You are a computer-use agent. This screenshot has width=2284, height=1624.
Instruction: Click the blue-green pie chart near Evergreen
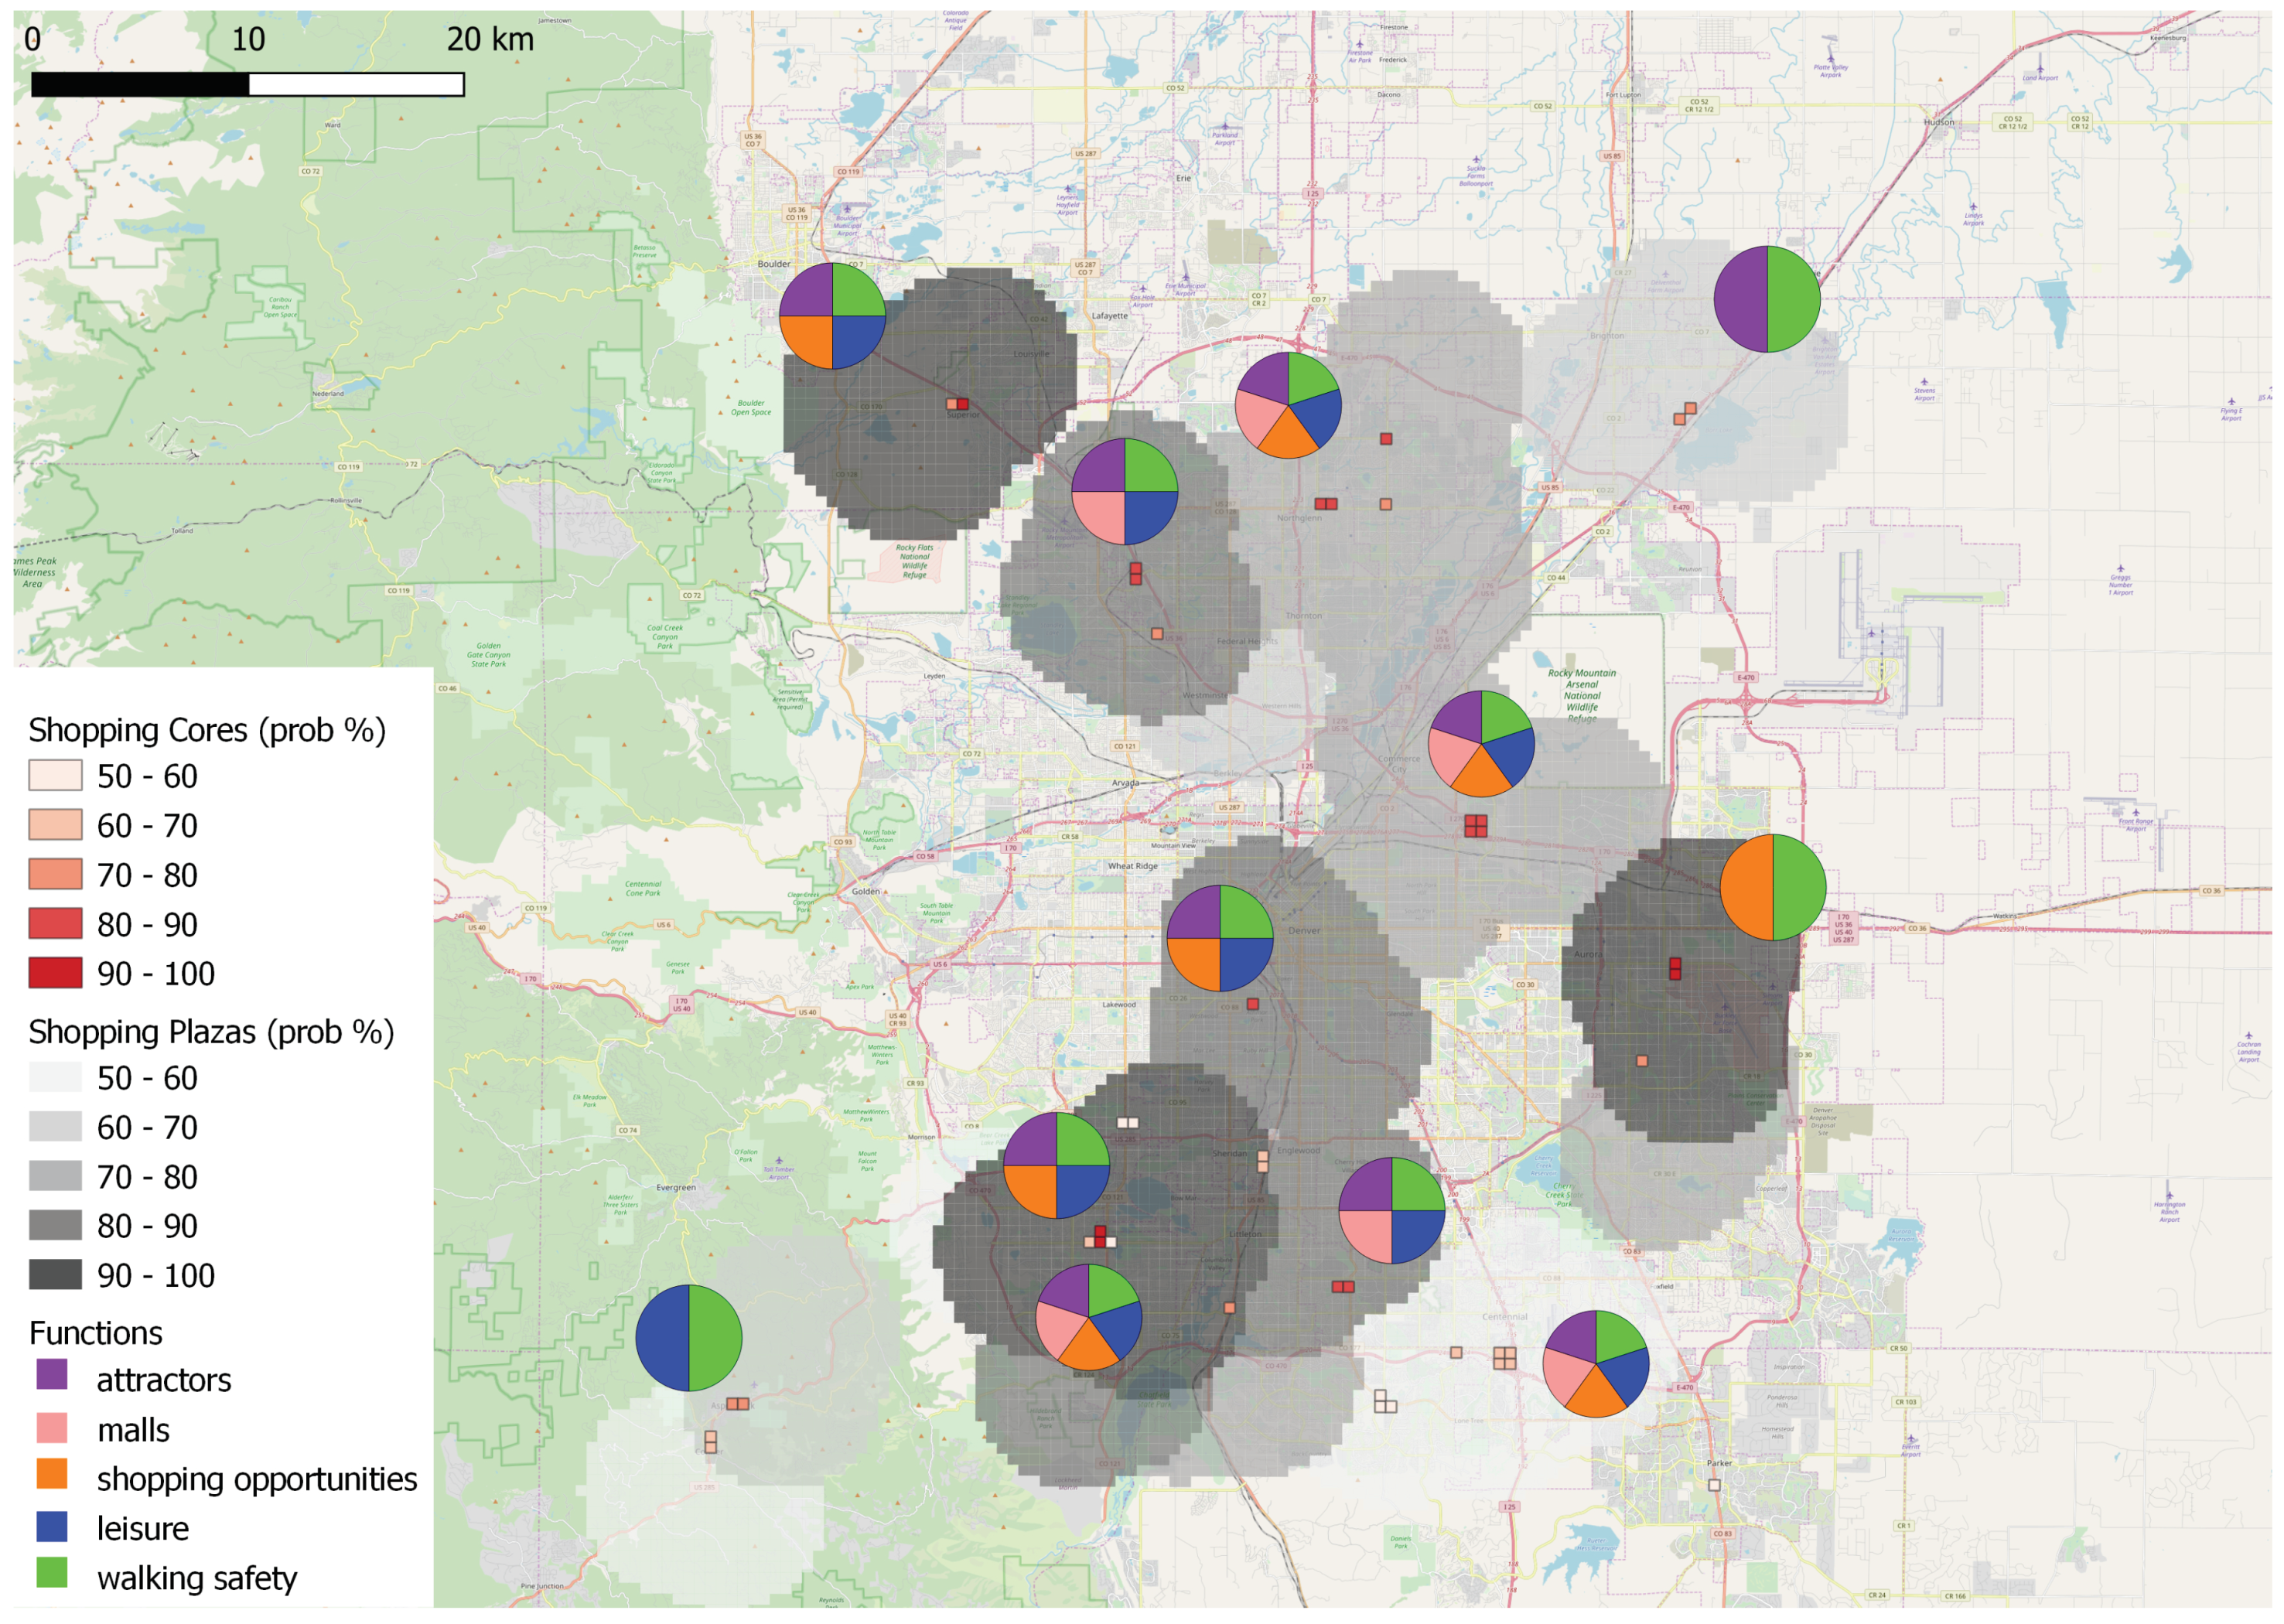coord(689,1338)
